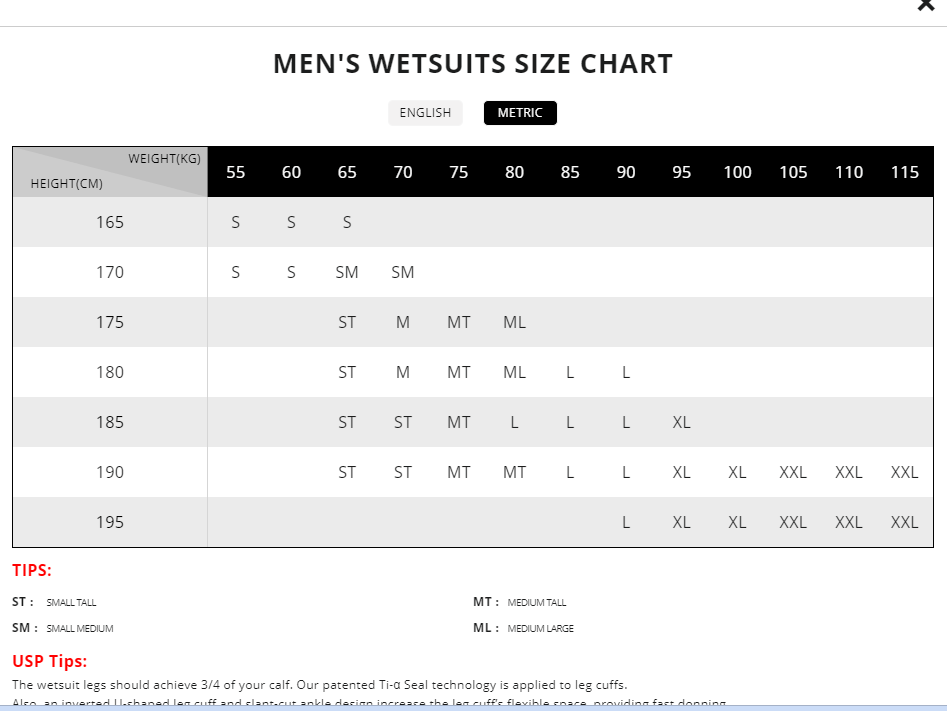The image size is (947, 711).
Task: Click the 55 kg weight column header
Action: click(236, 172)
